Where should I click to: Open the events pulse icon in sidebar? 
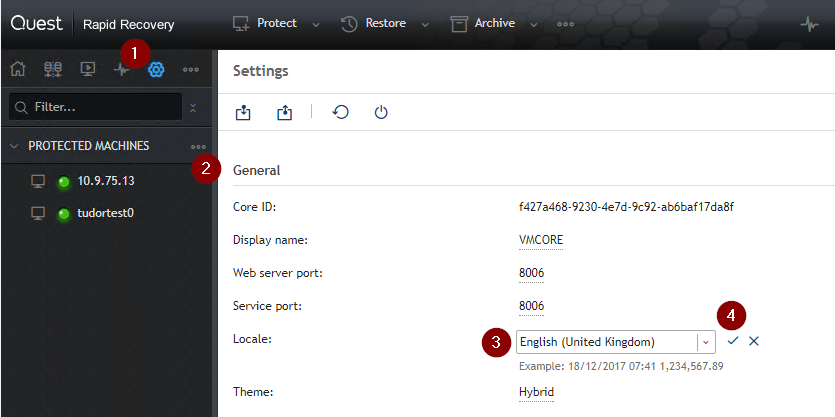[x=122, y=70]
